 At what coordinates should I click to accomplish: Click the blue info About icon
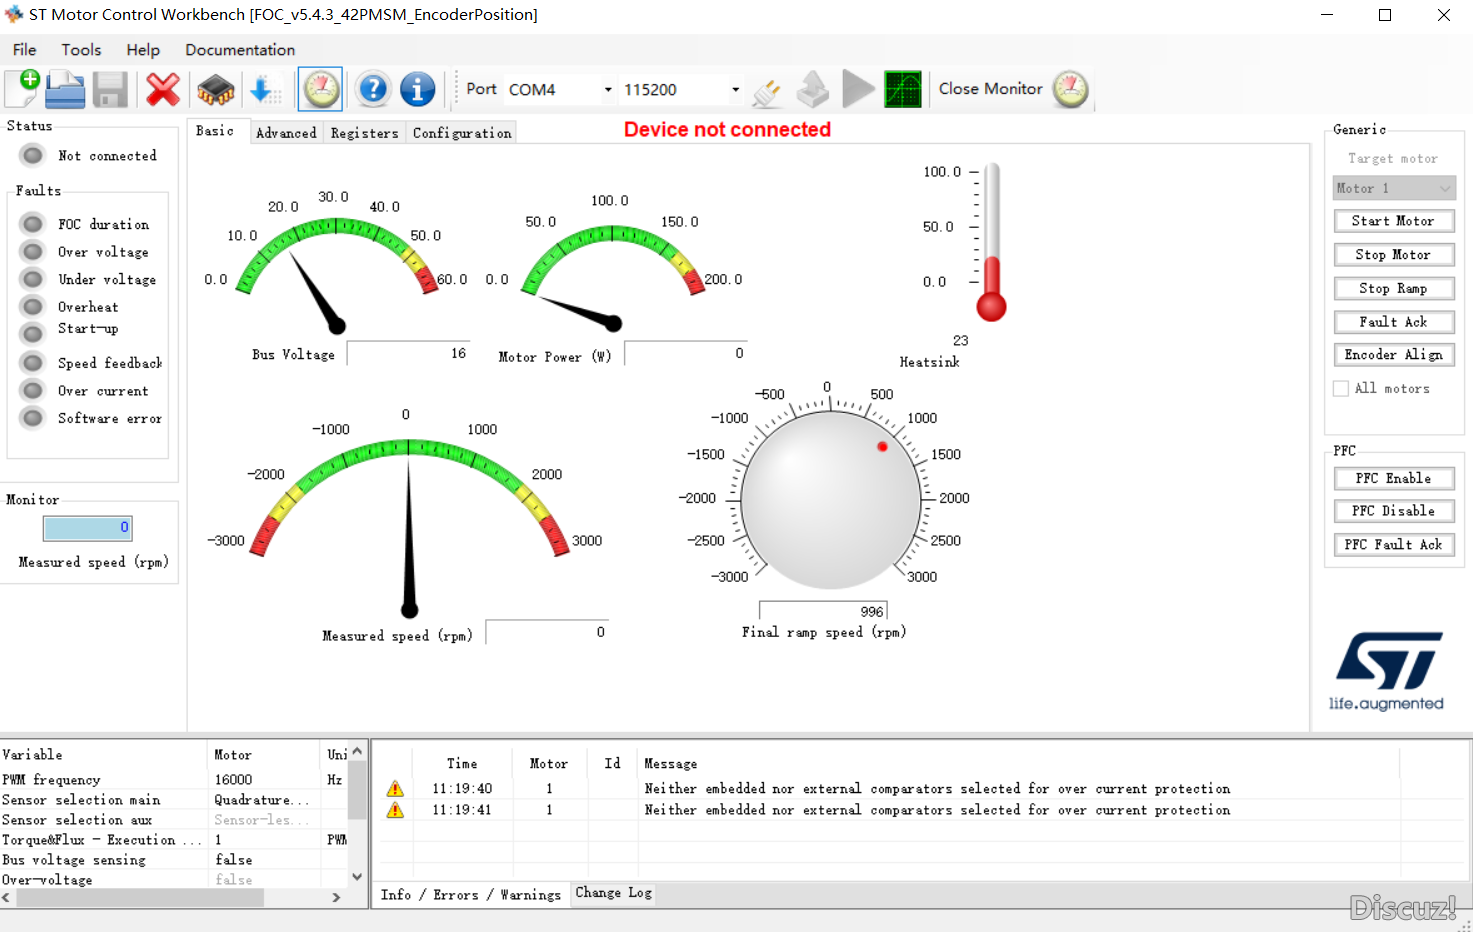click(418, 89)
